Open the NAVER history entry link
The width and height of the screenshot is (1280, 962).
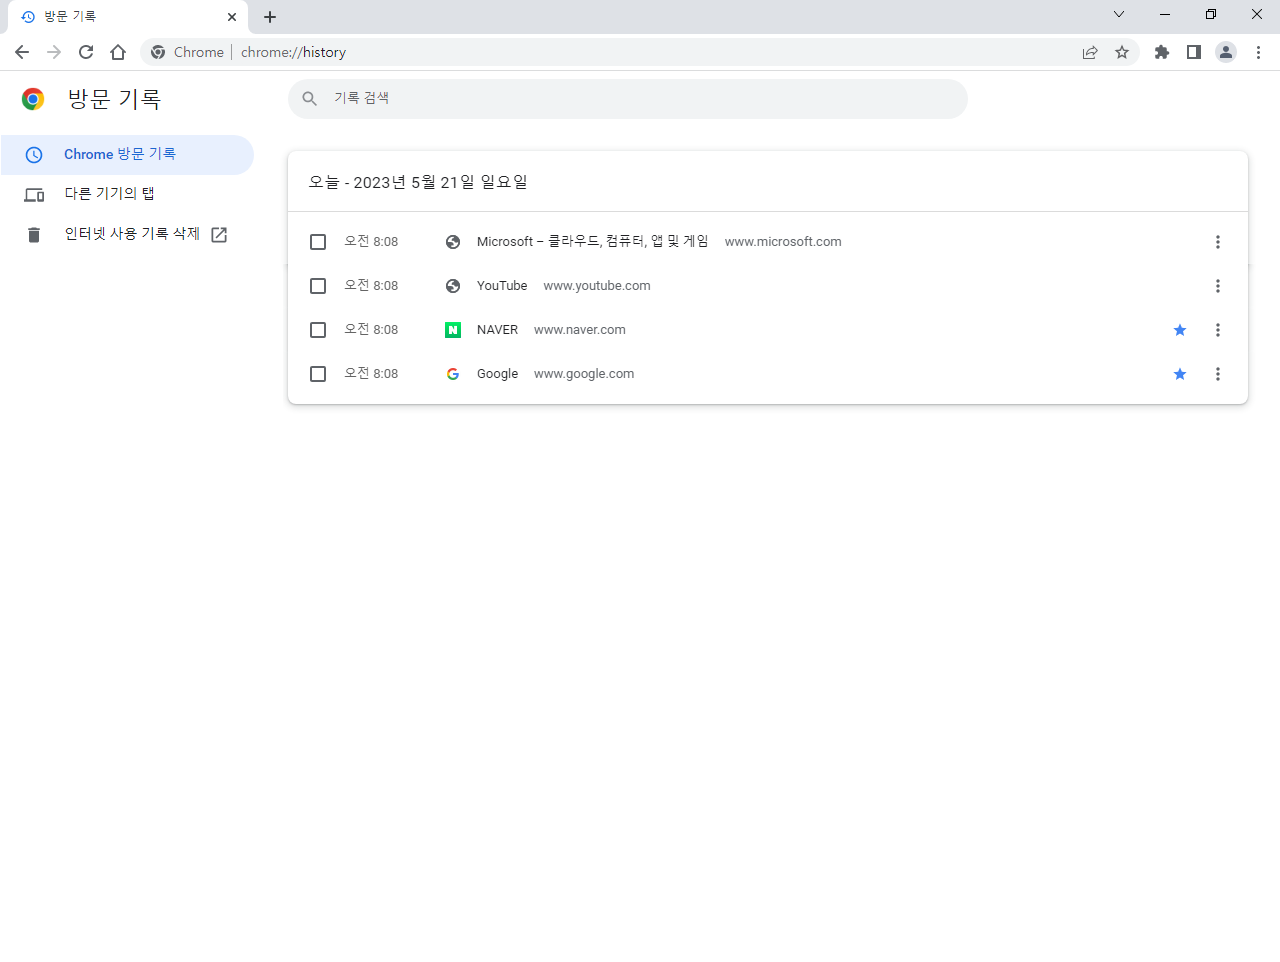click(x=497, y=329)
